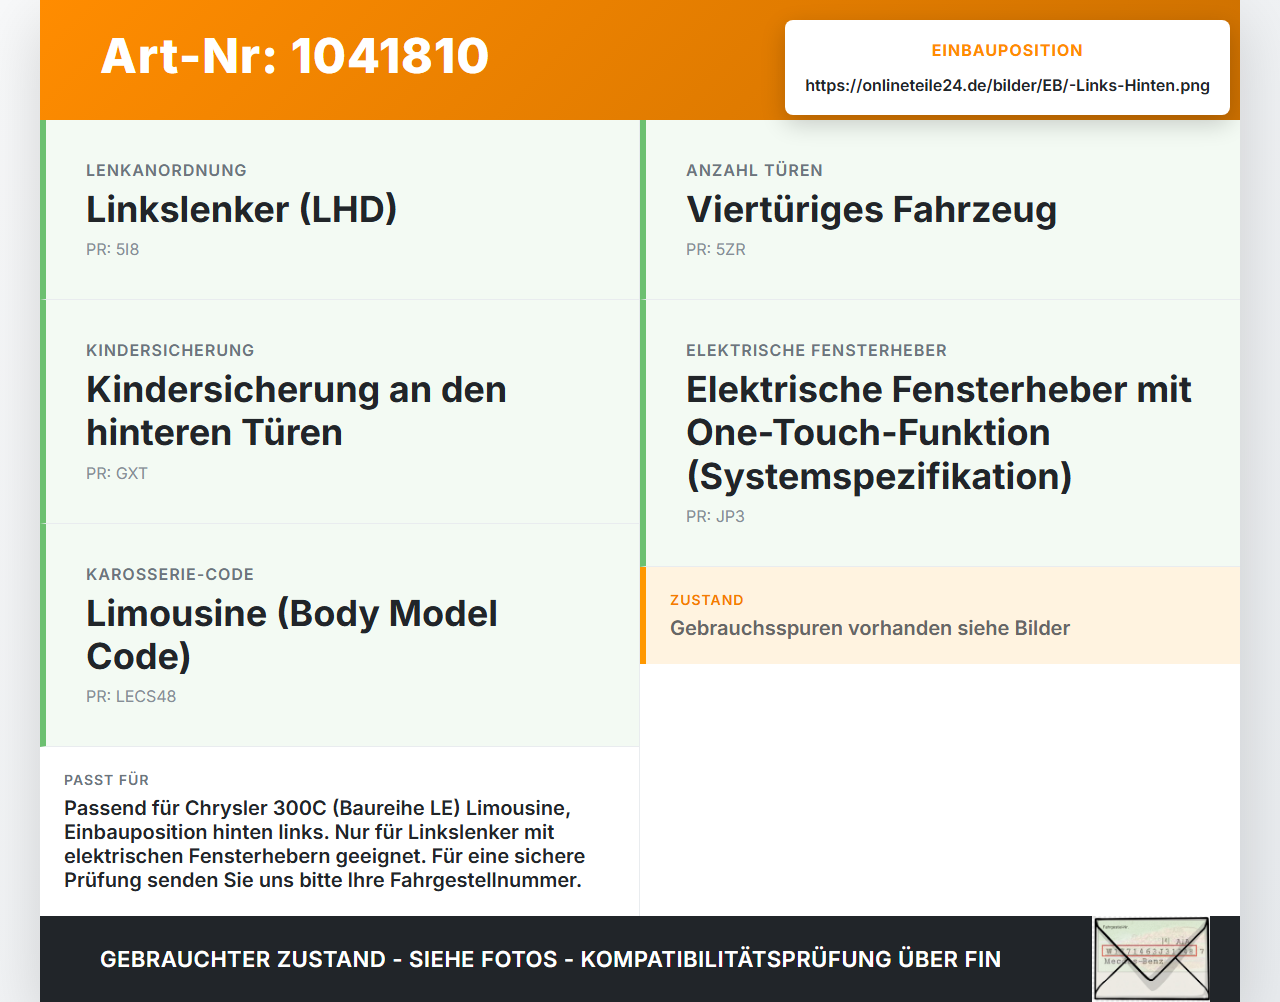This screenshot has width=1280, height=1002.
Task: Select the PR: LECS48 code
Action: pyautogui.click(x=131, y=696)
